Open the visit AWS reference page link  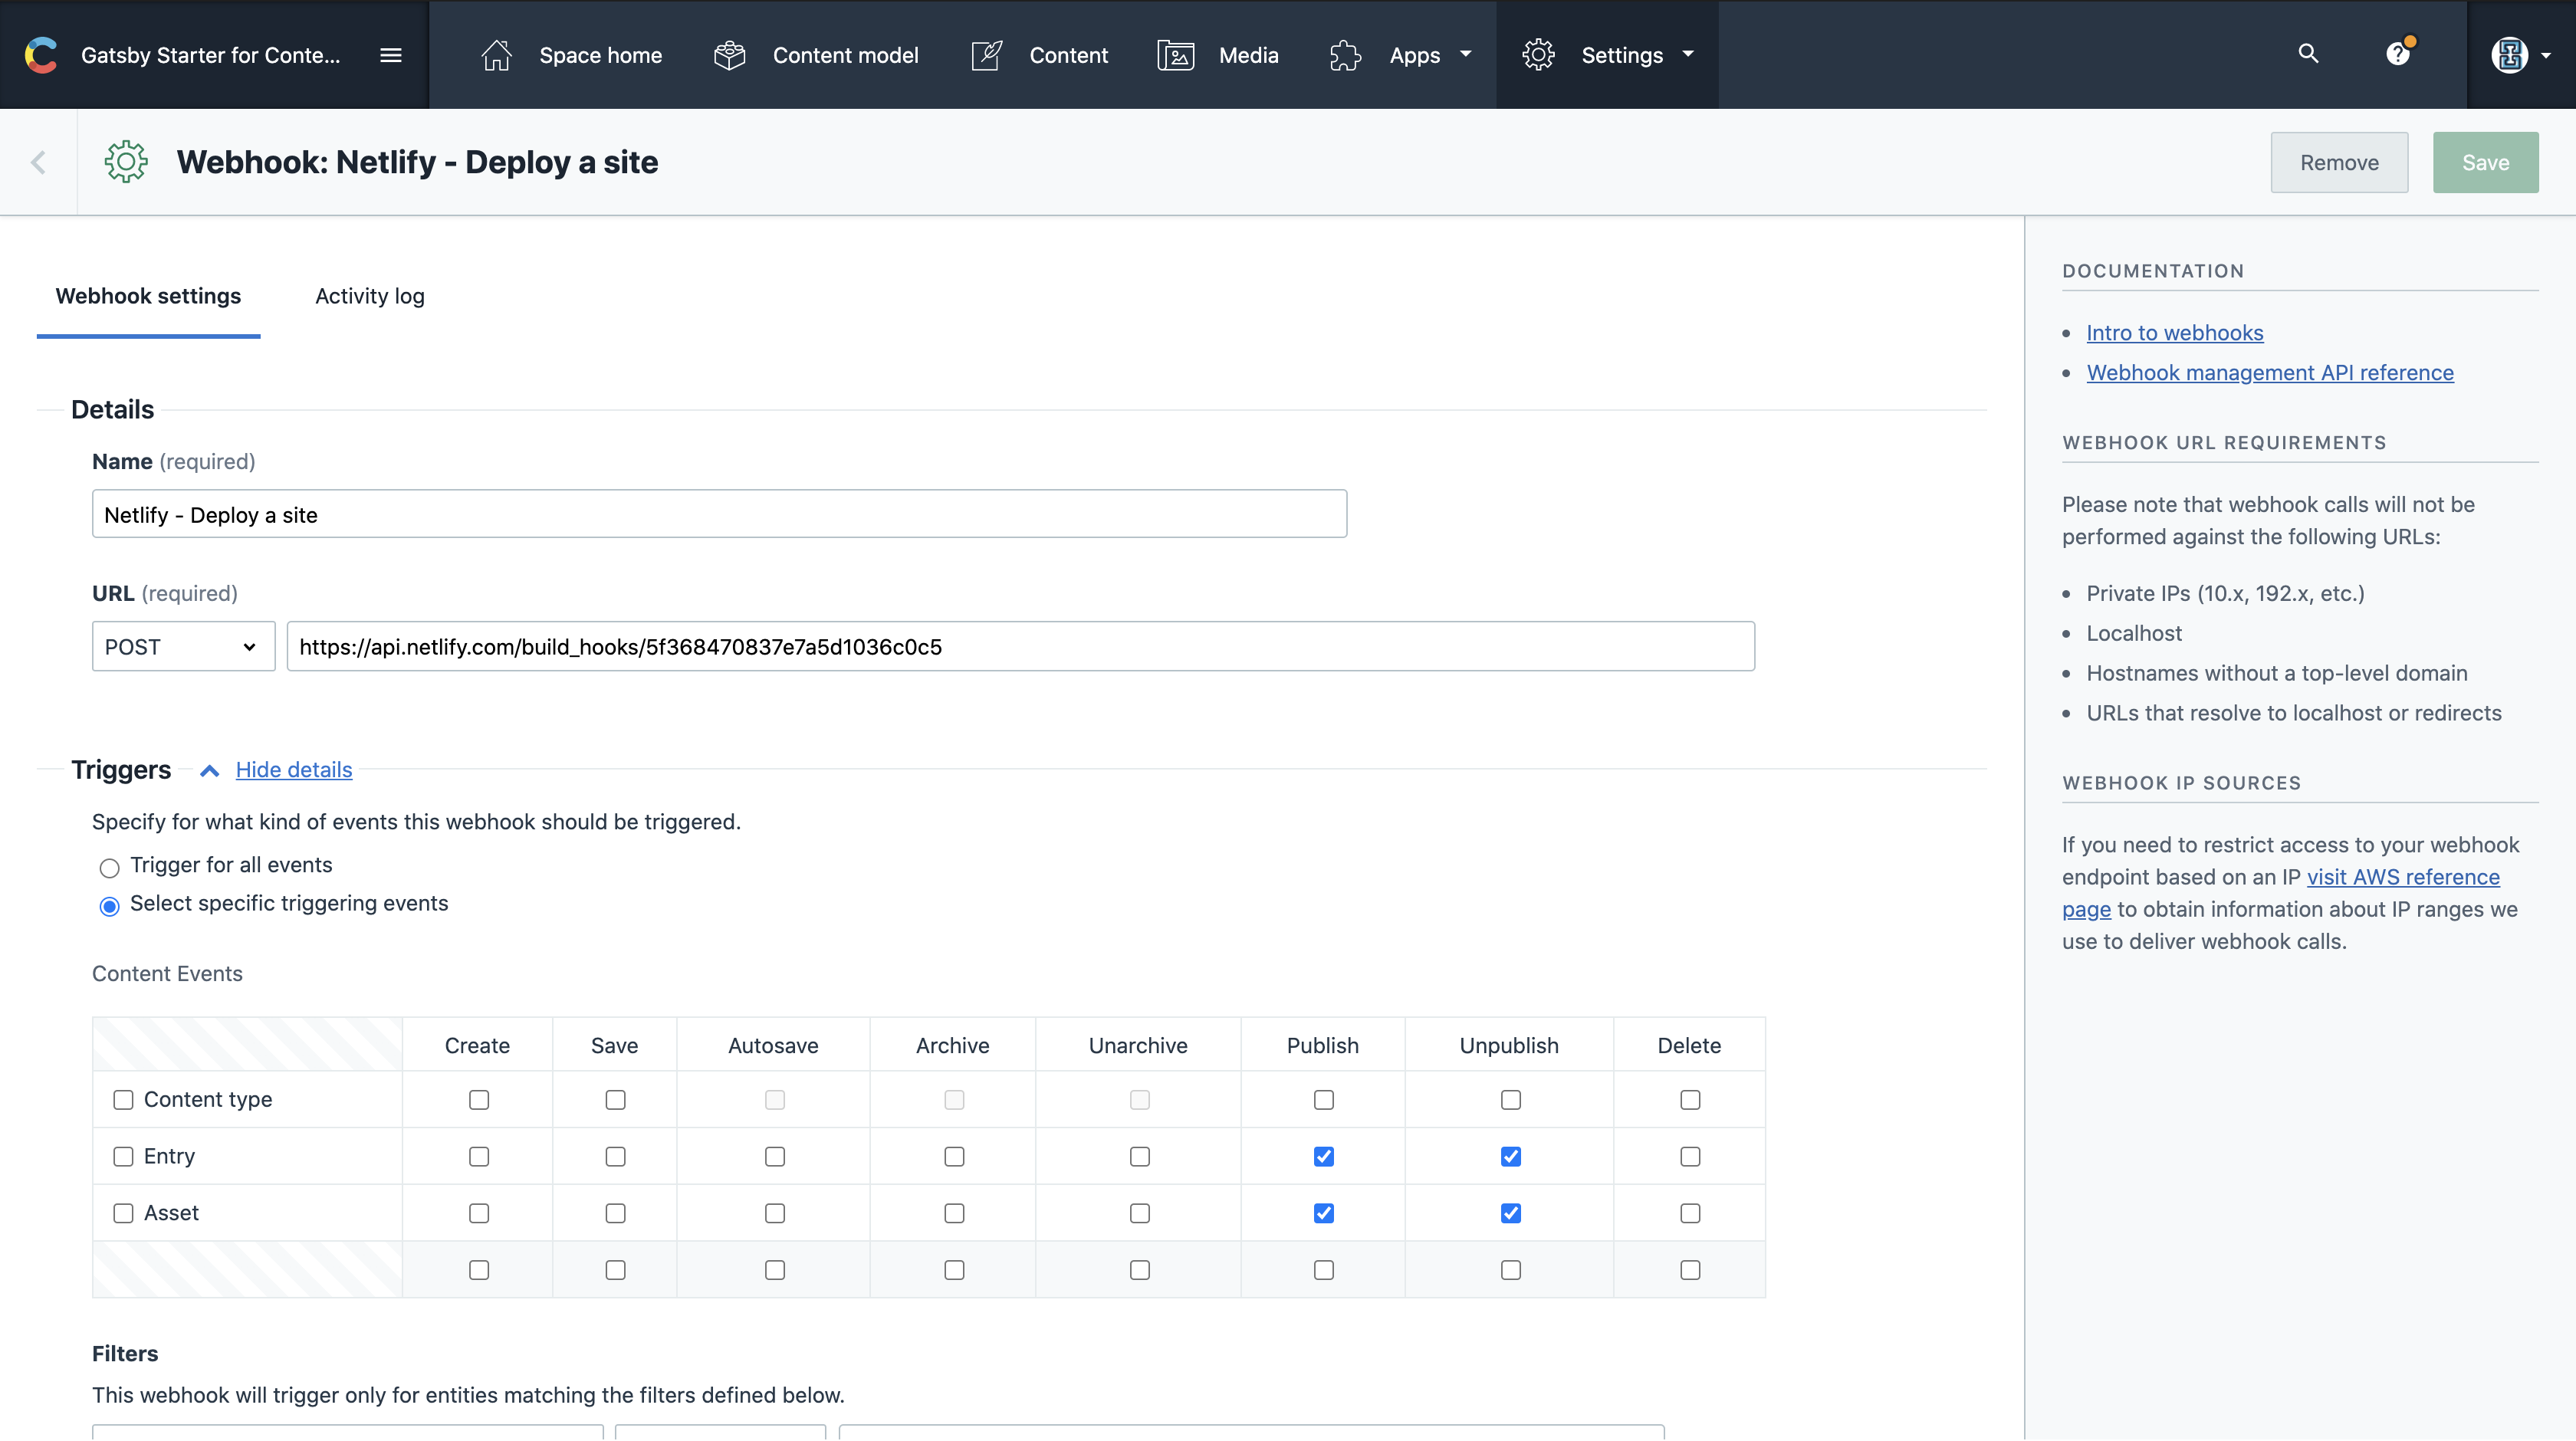(2403, 877)
